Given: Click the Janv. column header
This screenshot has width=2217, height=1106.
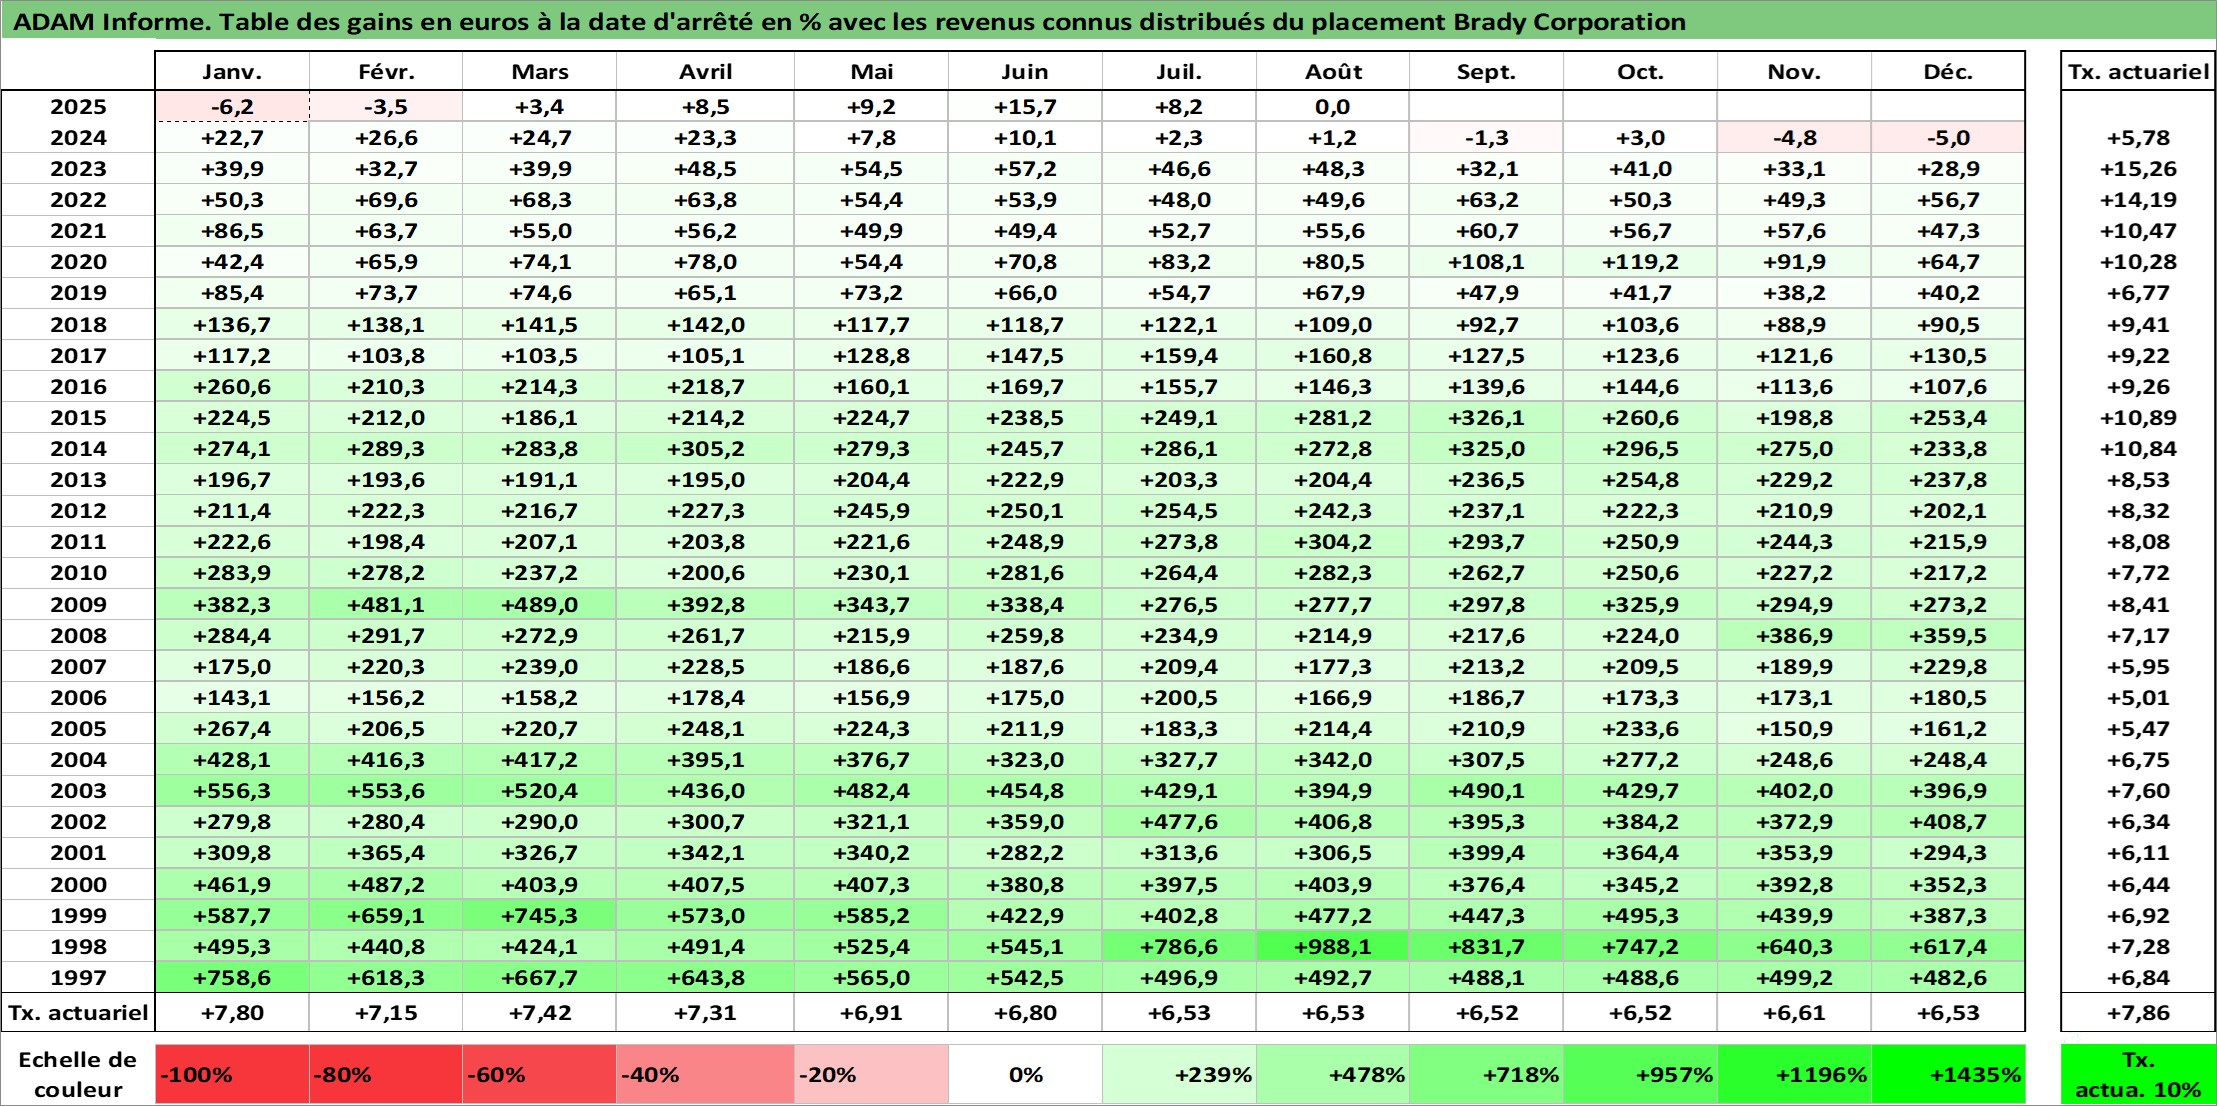Looking at the screenshot, I should tap(232, 72).
